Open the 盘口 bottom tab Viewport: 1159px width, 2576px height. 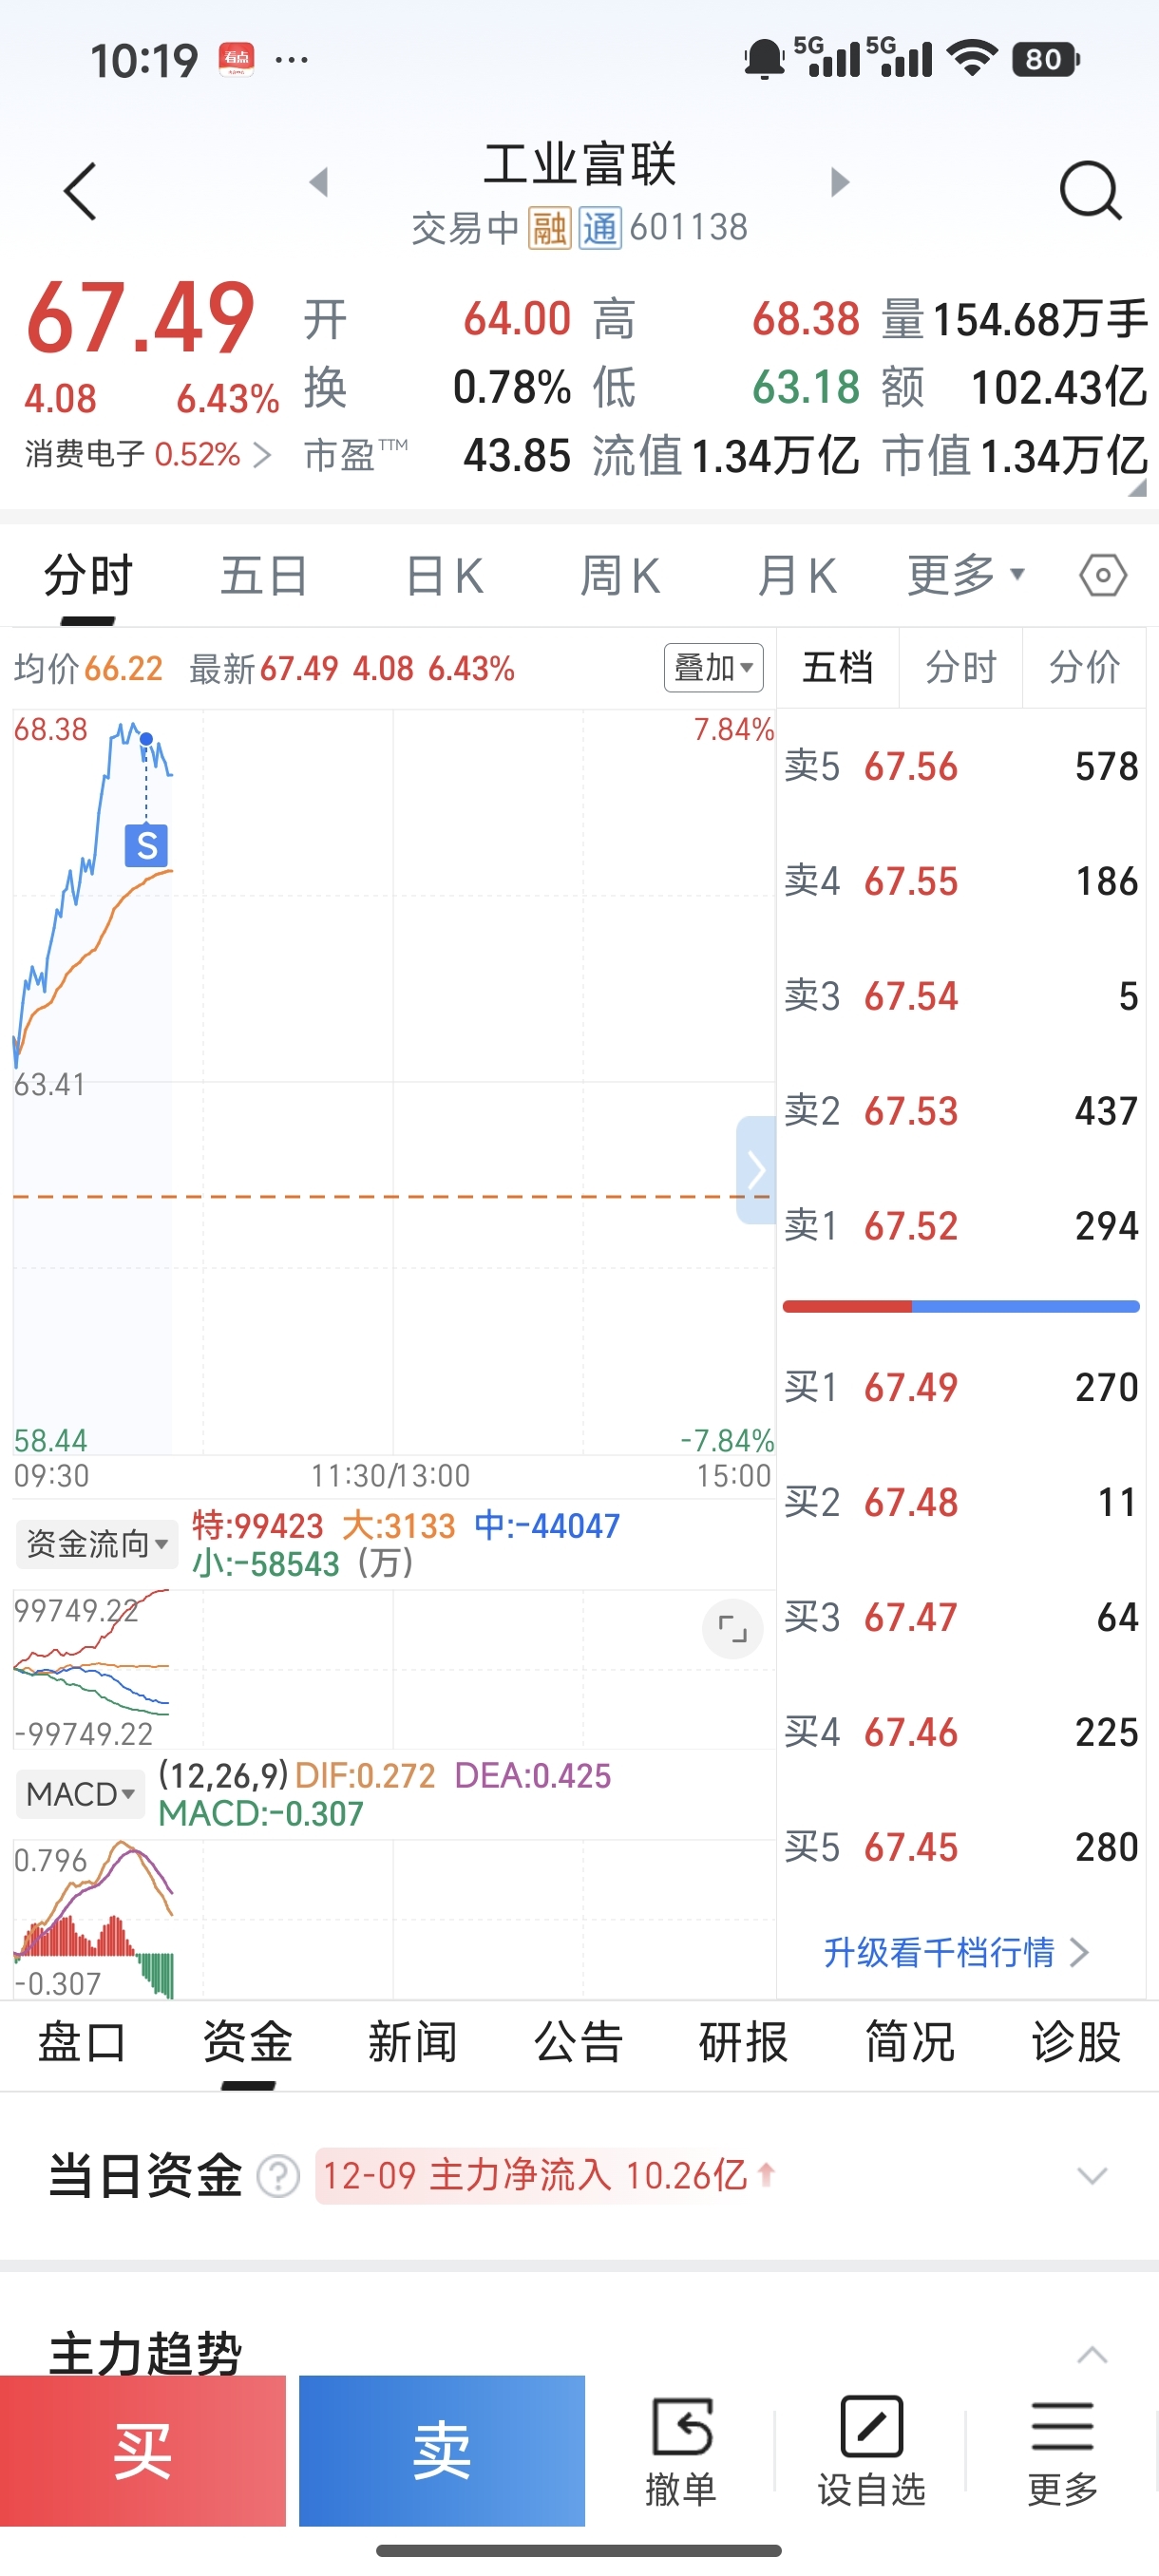tap(82, 2042)
